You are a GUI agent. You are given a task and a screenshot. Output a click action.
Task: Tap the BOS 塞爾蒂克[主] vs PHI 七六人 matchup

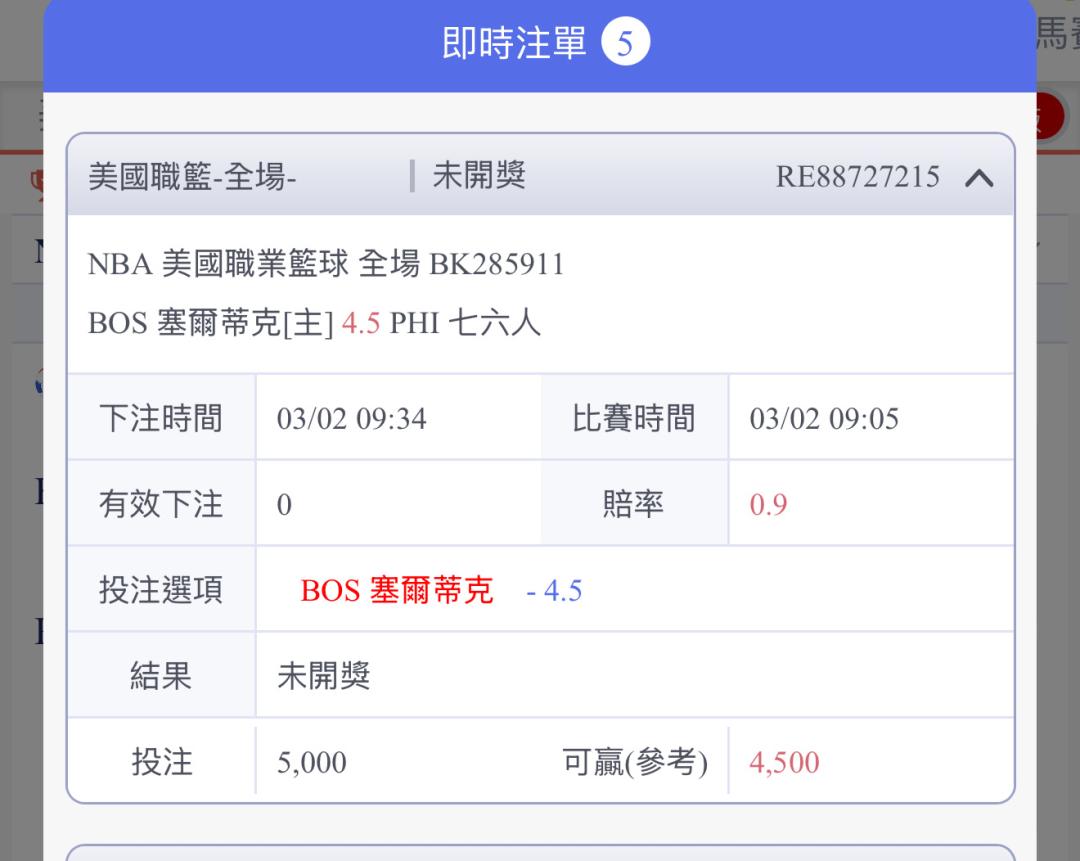pos(314,324)
